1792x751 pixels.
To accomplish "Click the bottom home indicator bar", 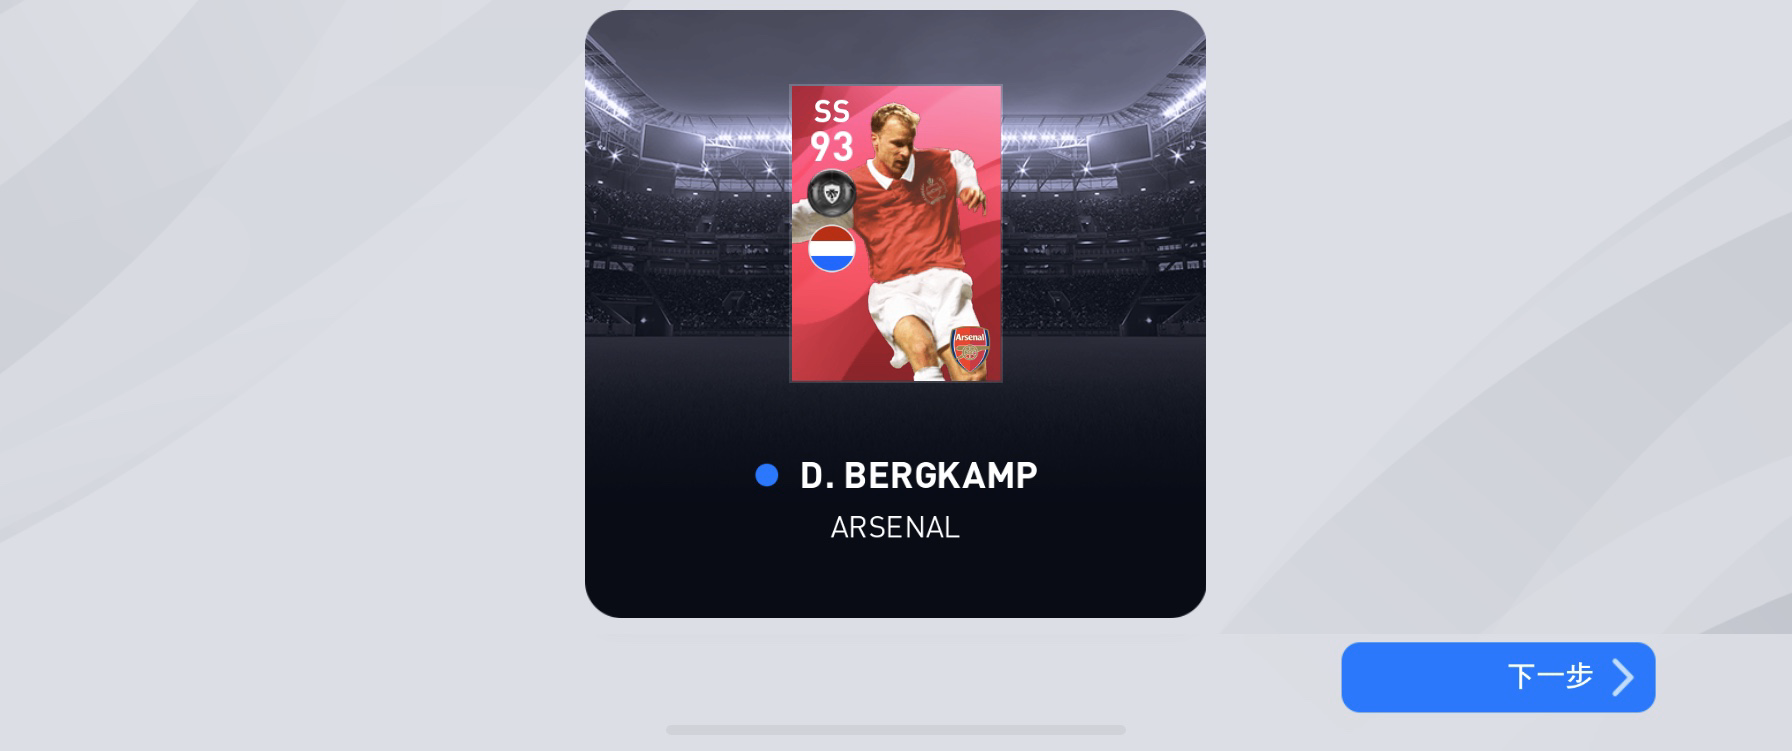I will (x=896, y=730).
